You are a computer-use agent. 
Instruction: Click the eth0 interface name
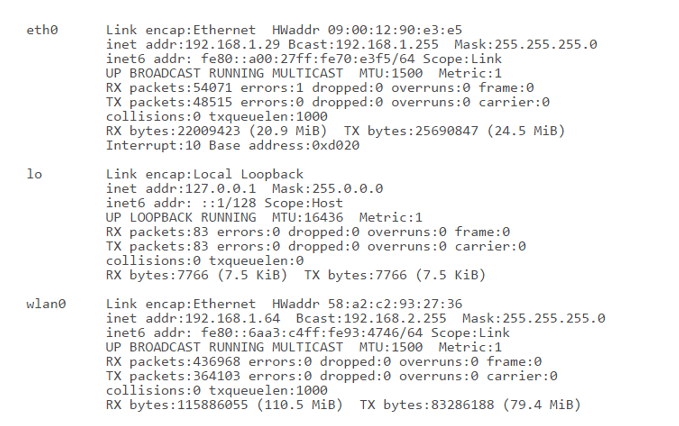click(x=41, y=31)
